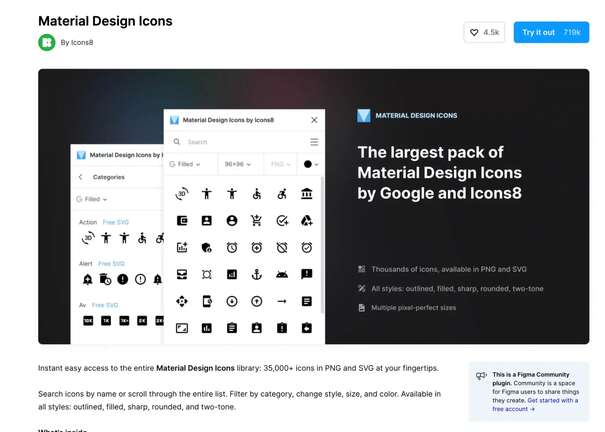The width and height of the screenshot is (605, 432).
Task: Go back from Categories using chevron
Action: (x=80, y=177)
